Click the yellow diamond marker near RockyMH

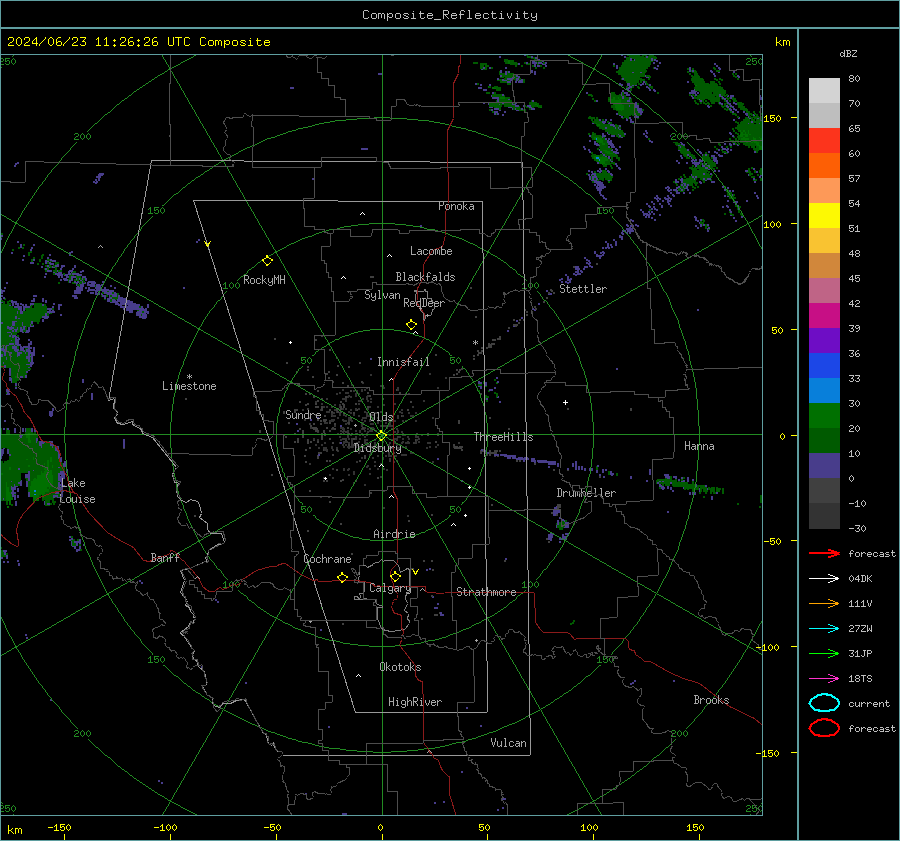(267, 261)
